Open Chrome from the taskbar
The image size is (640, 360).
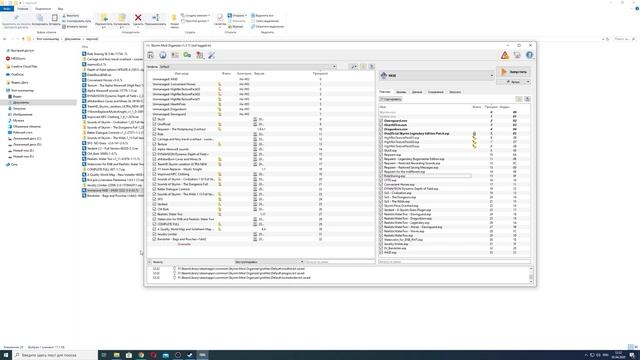(141, 355)
